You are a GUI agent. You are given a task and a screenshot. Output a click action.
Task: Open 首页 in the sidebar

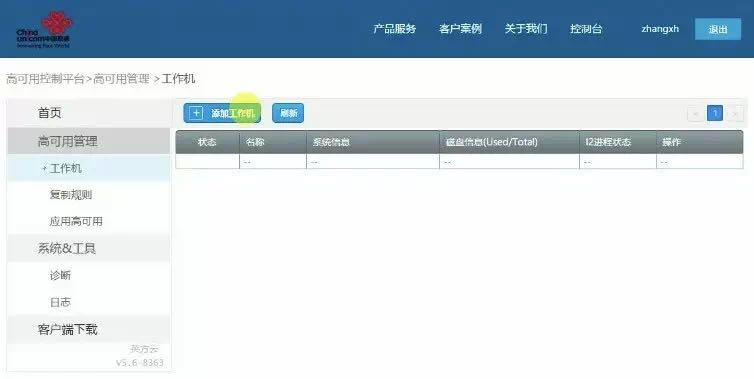[x=88, y=113]
